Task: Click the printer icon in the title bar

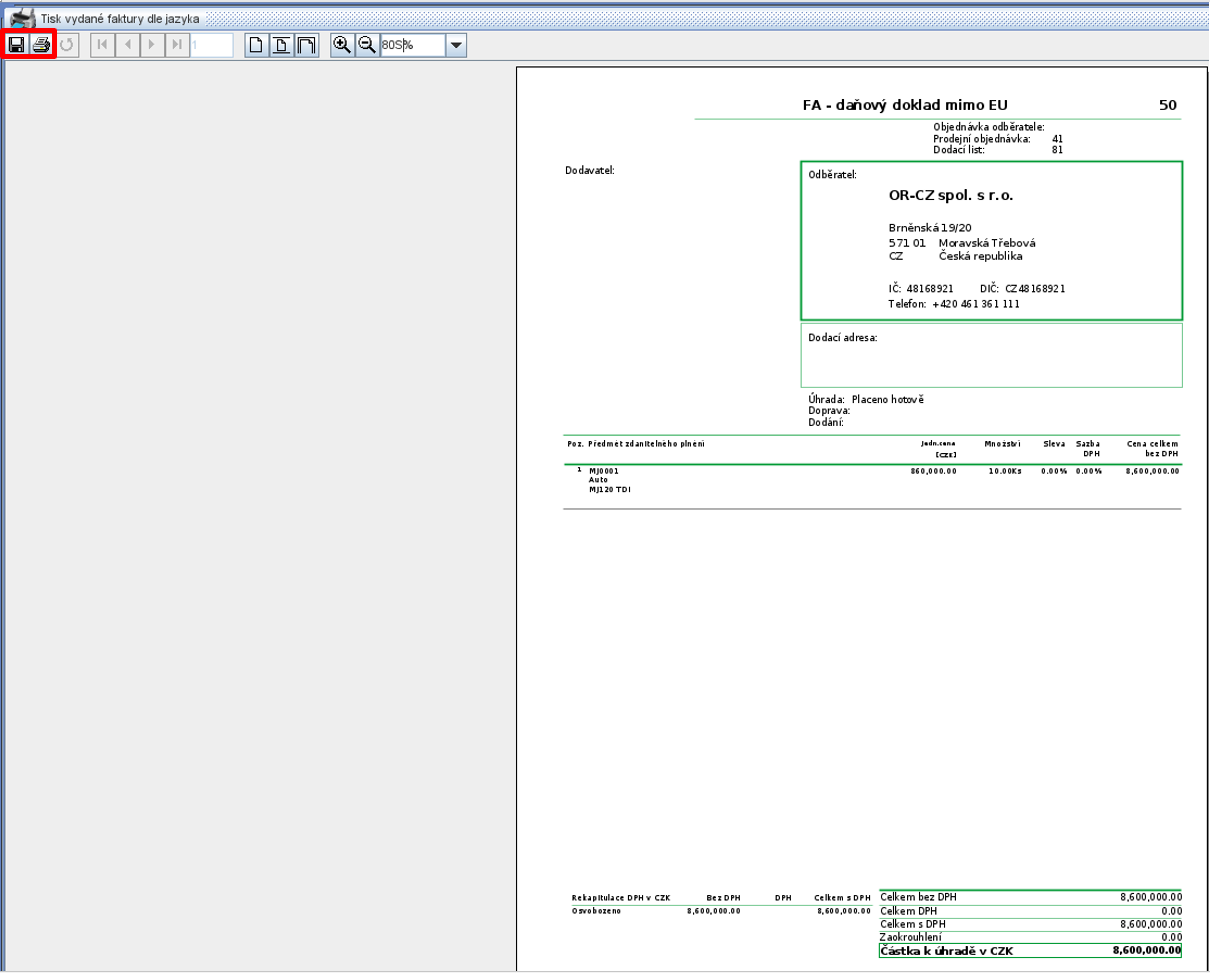Action: click(22, 18)
